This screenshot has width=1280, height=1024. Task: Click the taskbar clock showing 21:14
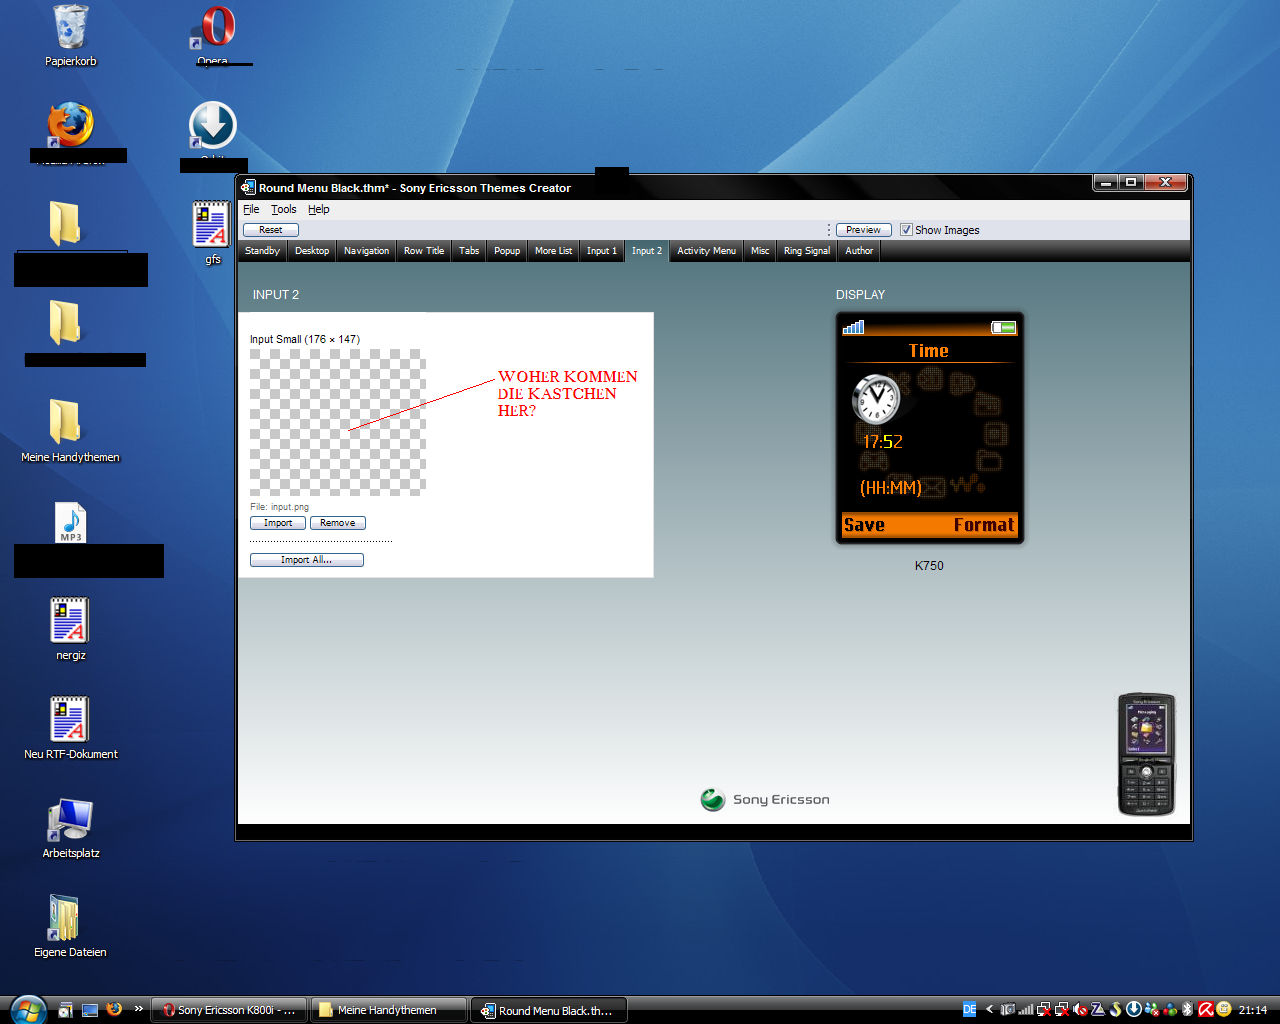pos(1253,1010)
